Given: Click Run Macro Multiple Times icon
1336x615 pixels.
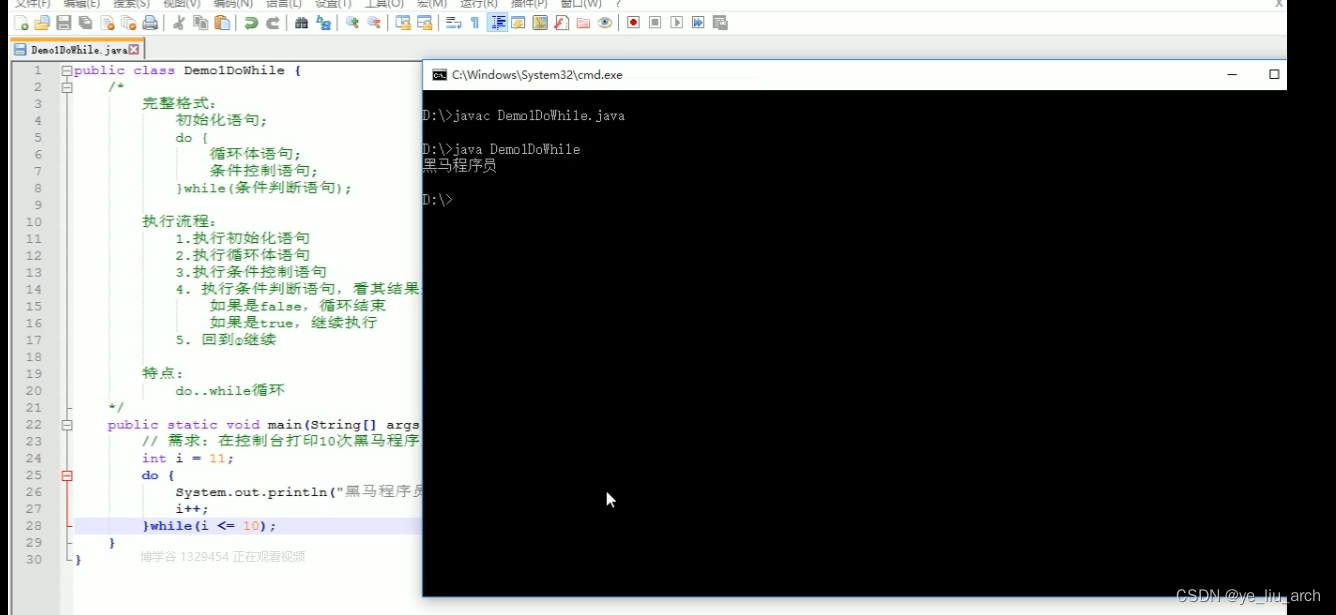Looking at the screenshot, I should coord(698,22).
